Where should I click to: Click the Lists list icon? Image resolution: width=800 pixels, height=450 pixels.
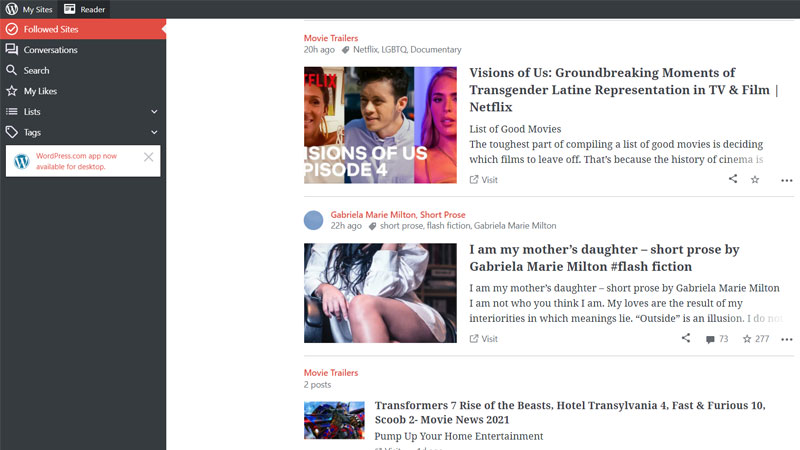(11, 111)
